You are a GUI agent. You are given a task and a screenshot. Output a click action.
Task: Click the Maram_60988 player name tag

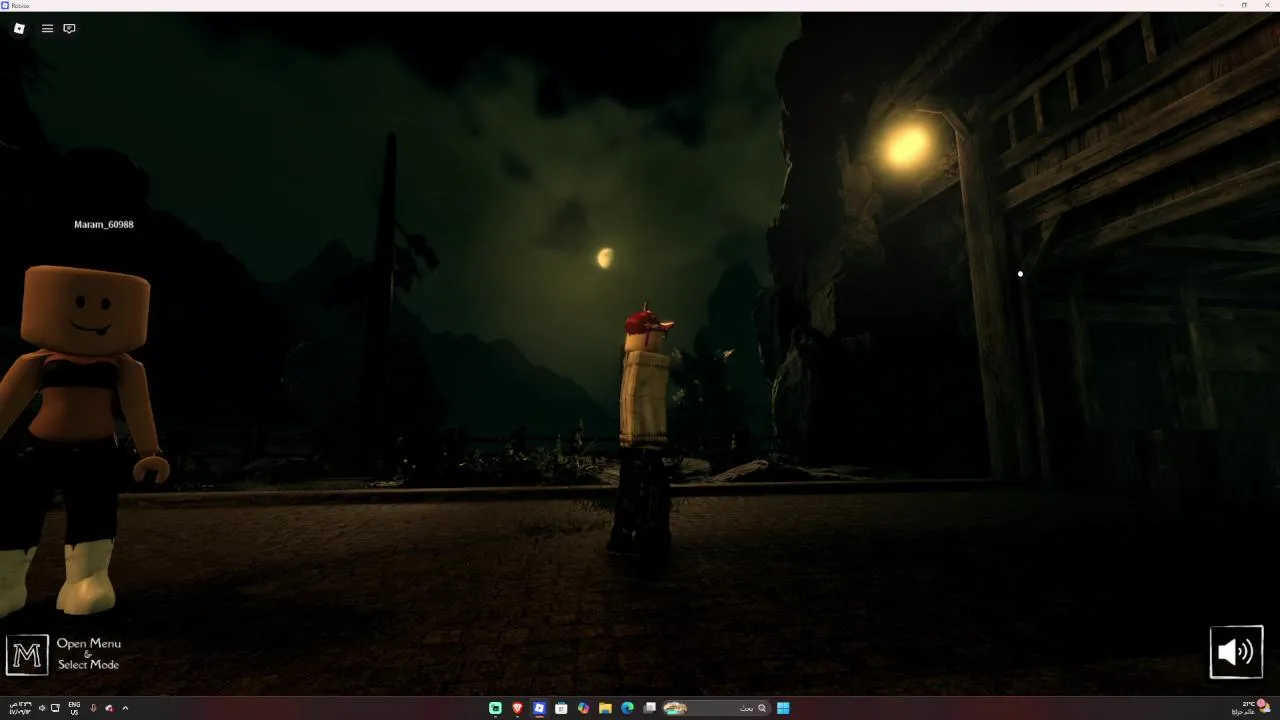coord(104,224)
